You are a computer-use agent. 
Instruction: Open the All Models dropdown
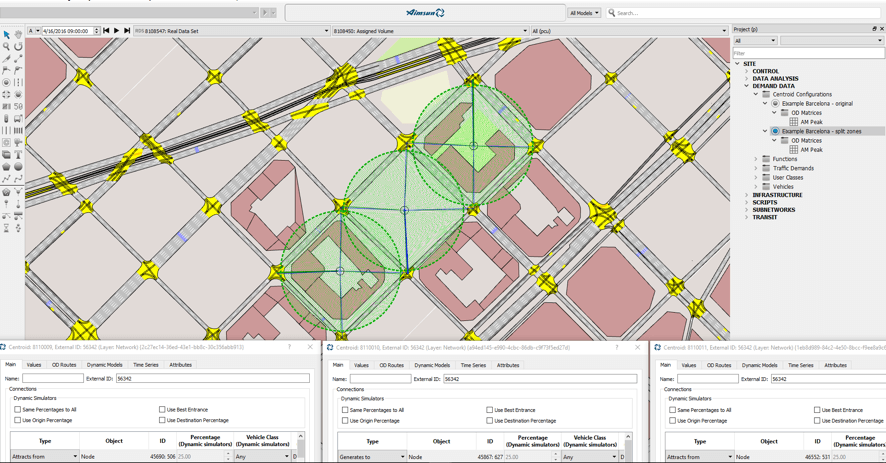pyautogui.click(x=584, y=13)
